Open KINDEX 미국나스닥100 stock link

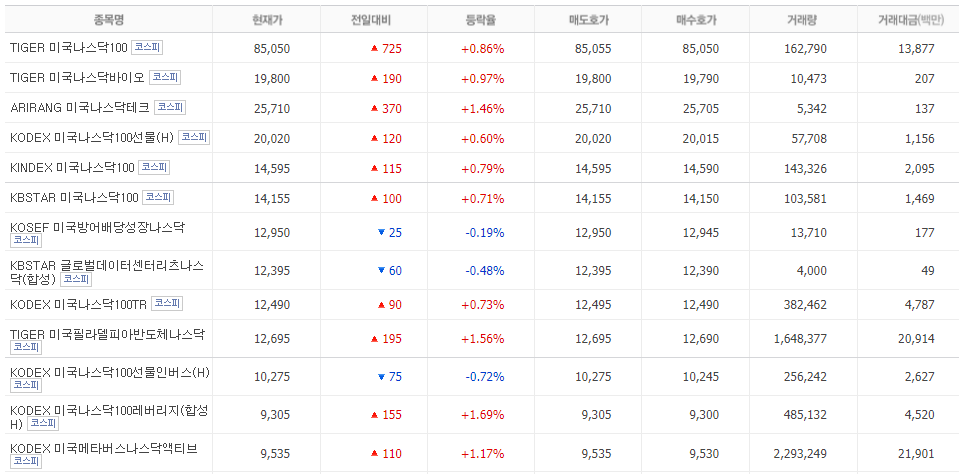72,168
